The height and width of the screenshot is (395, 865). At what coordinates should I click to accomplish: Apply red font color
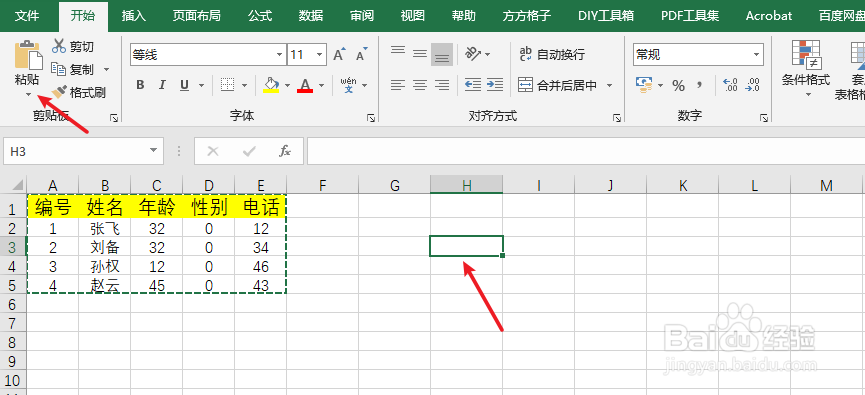coord(305,85)
